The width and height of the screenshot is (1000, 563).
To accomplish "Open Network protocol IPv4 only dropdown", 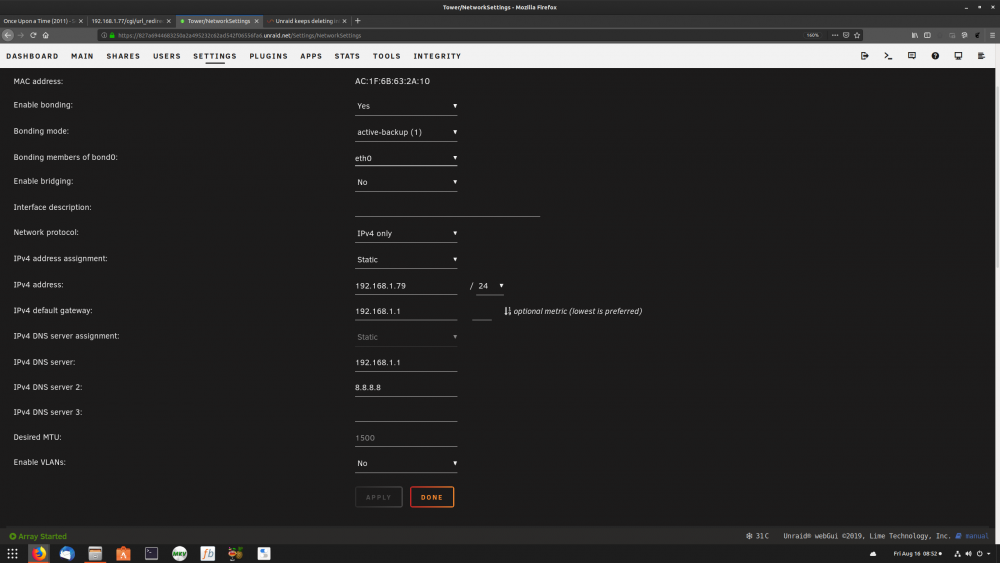I will tap(406, 233).
